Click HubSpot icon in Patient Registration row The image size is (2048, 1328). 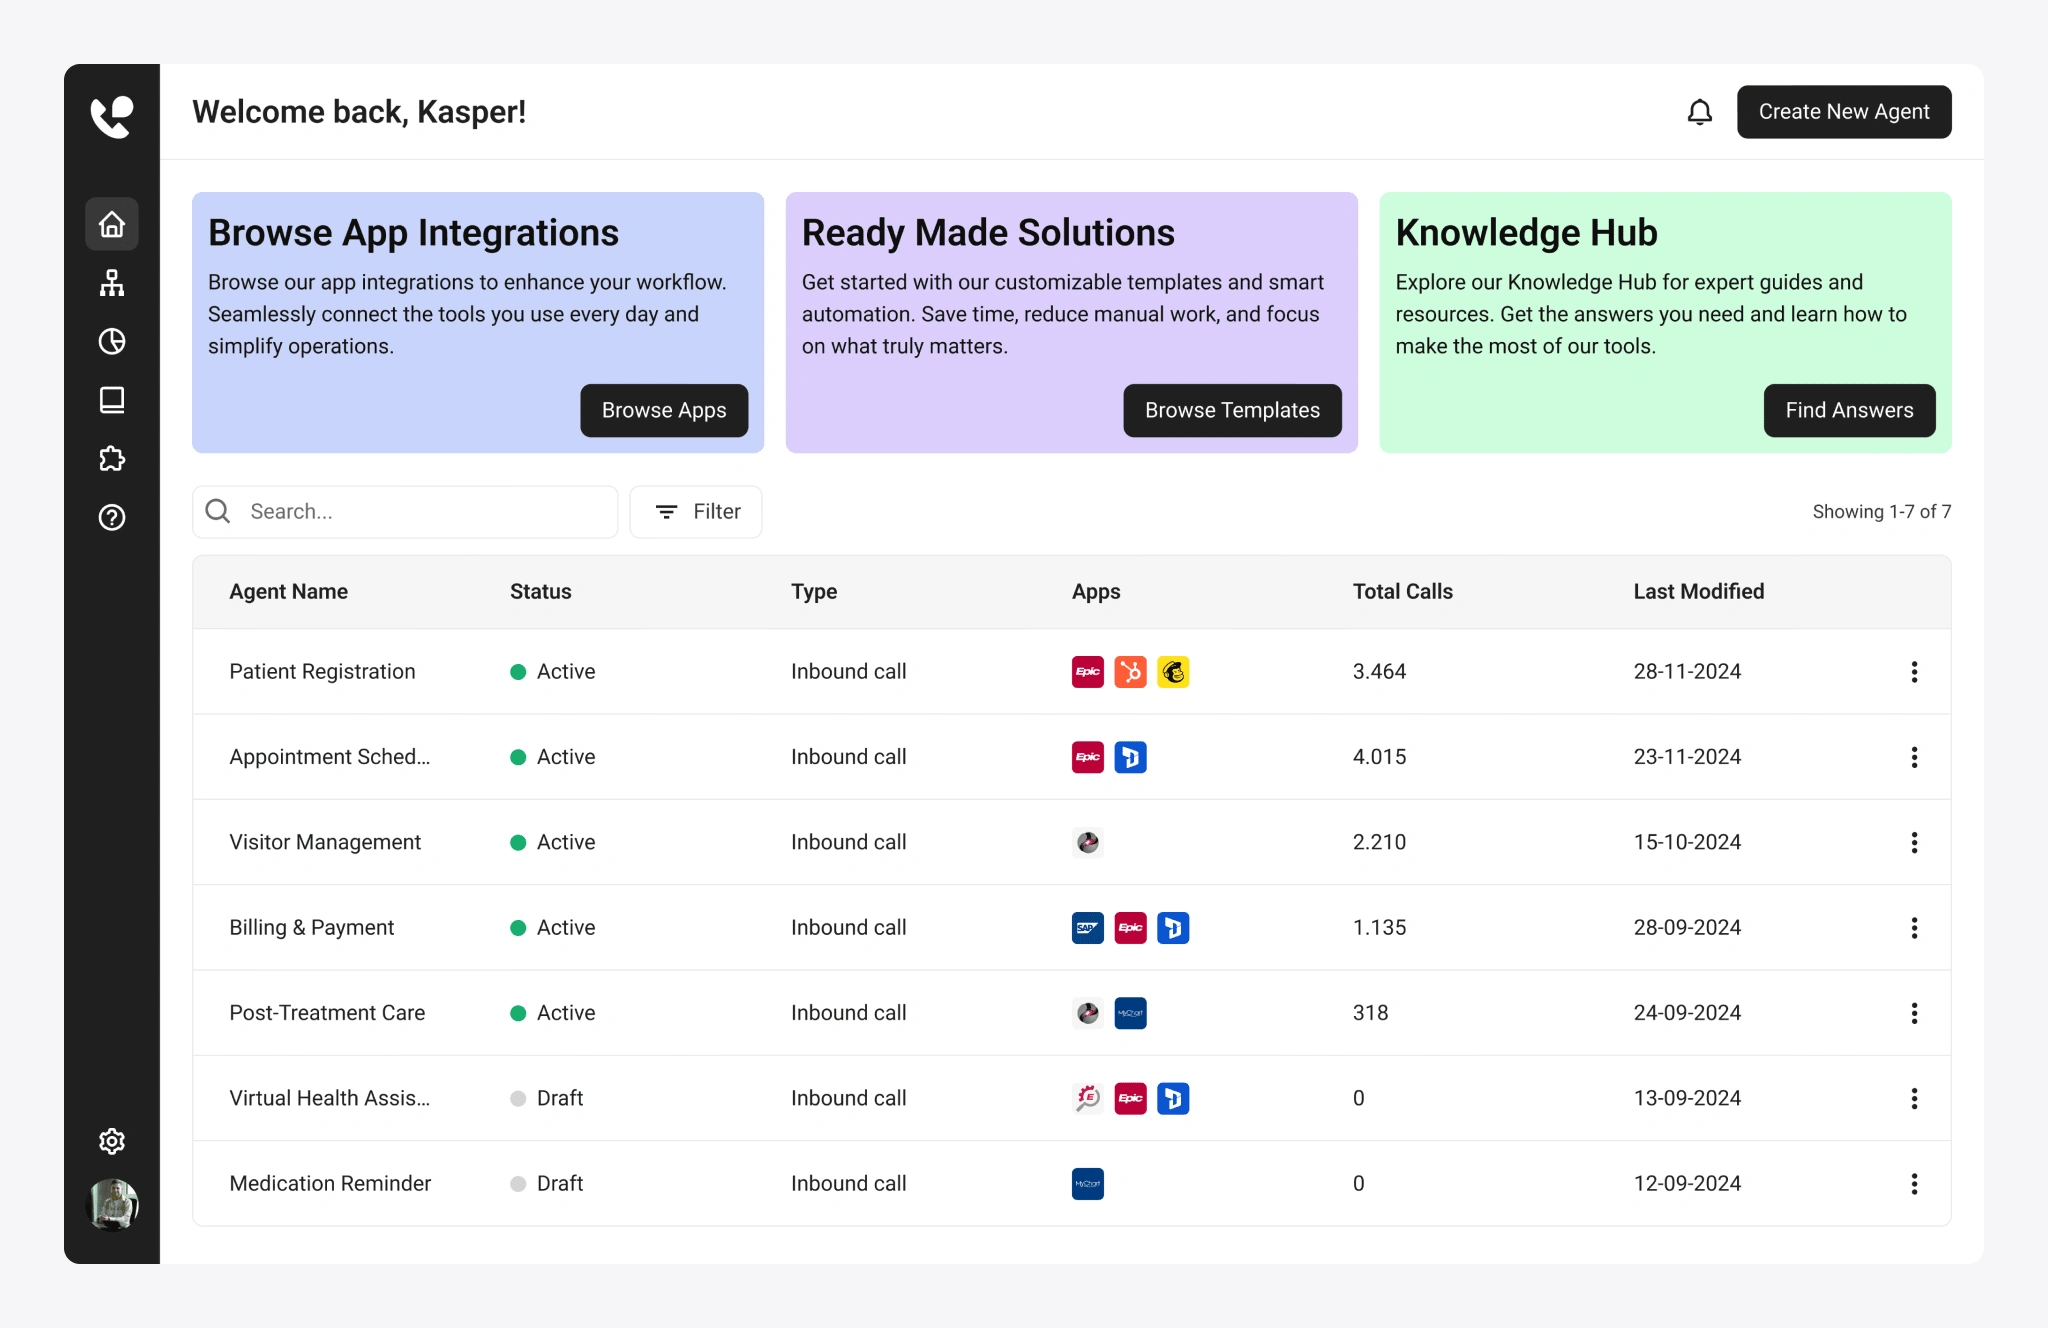pyautogui.click(x=1130, y=672)
